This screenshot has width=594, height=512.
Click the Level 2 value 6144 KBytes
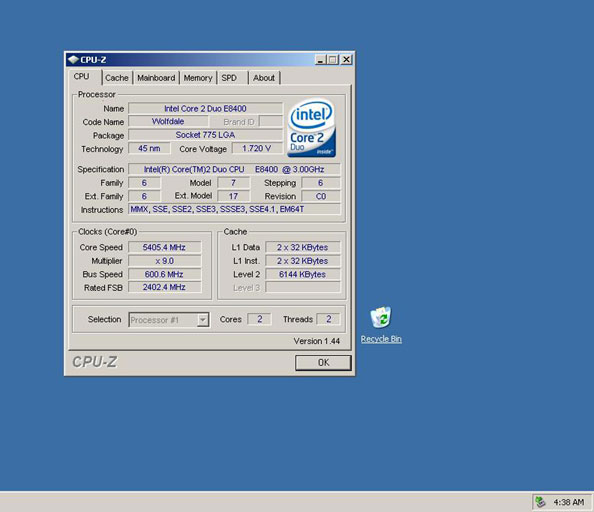(302, 274)
